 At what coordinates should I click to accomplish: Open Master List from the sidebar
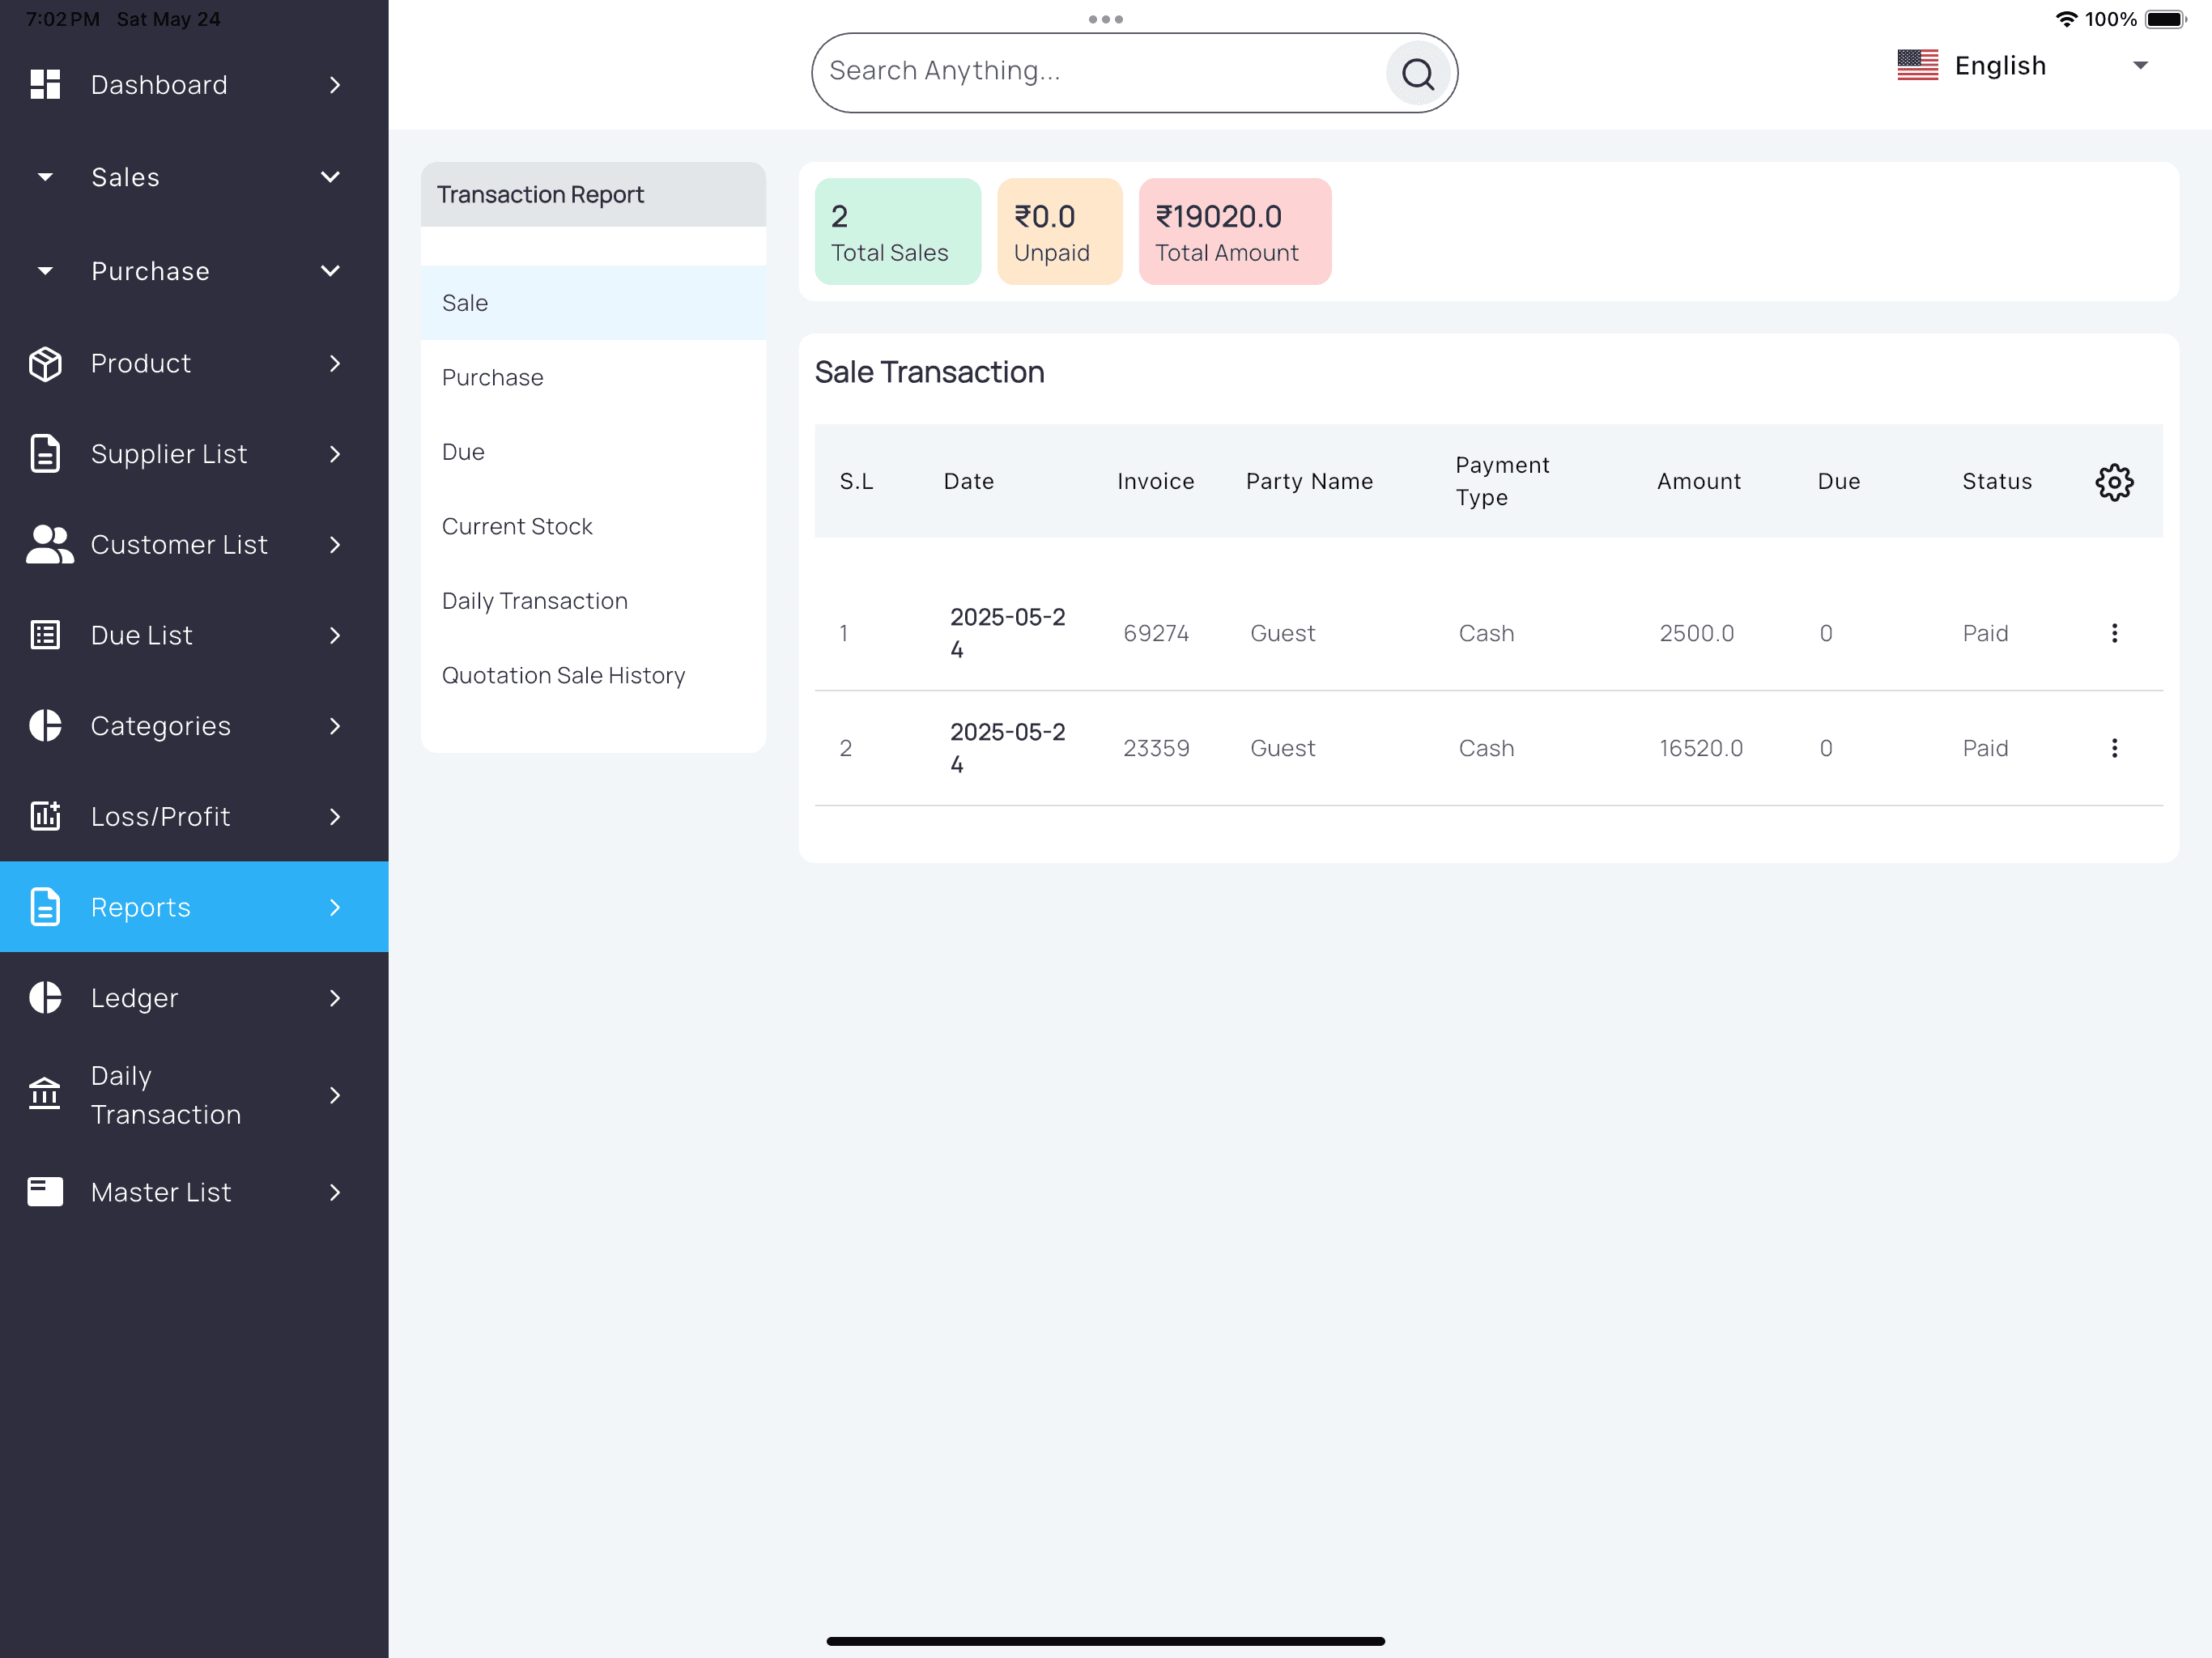[194, 1192]
